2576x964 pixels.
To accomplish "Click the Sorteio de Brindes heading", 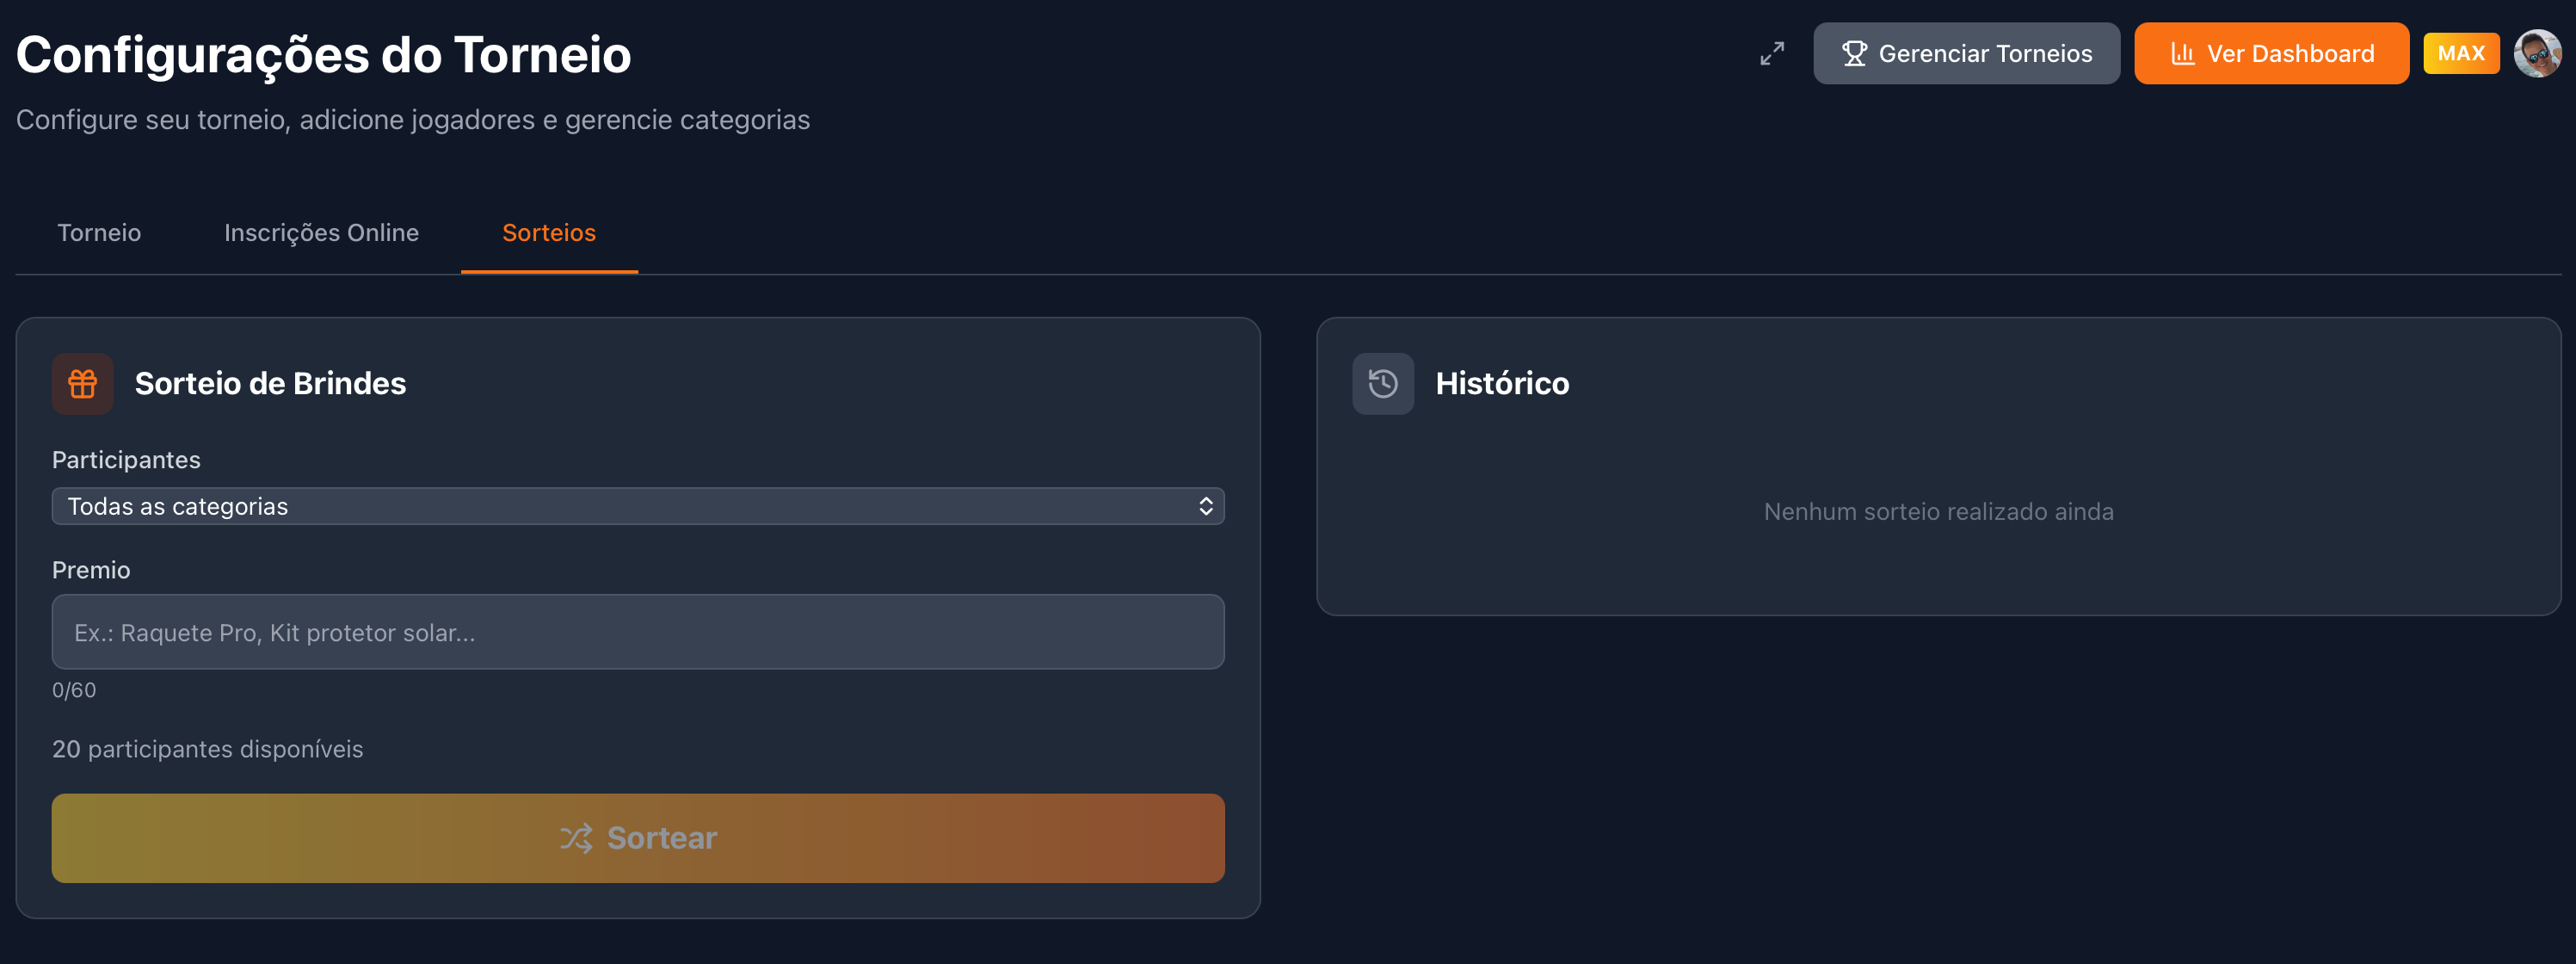I will [x=270, y=384].
